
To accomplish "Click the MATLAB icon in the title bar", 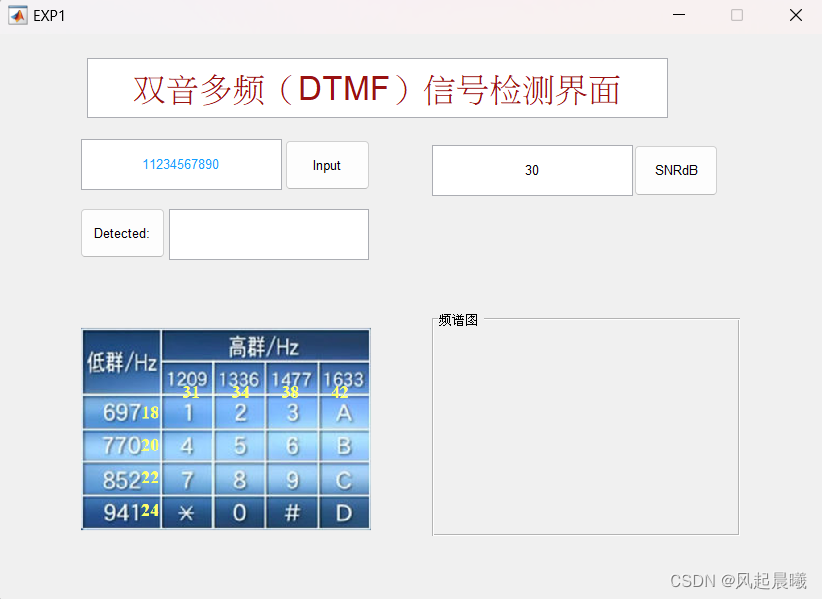I will coord(16,15).
